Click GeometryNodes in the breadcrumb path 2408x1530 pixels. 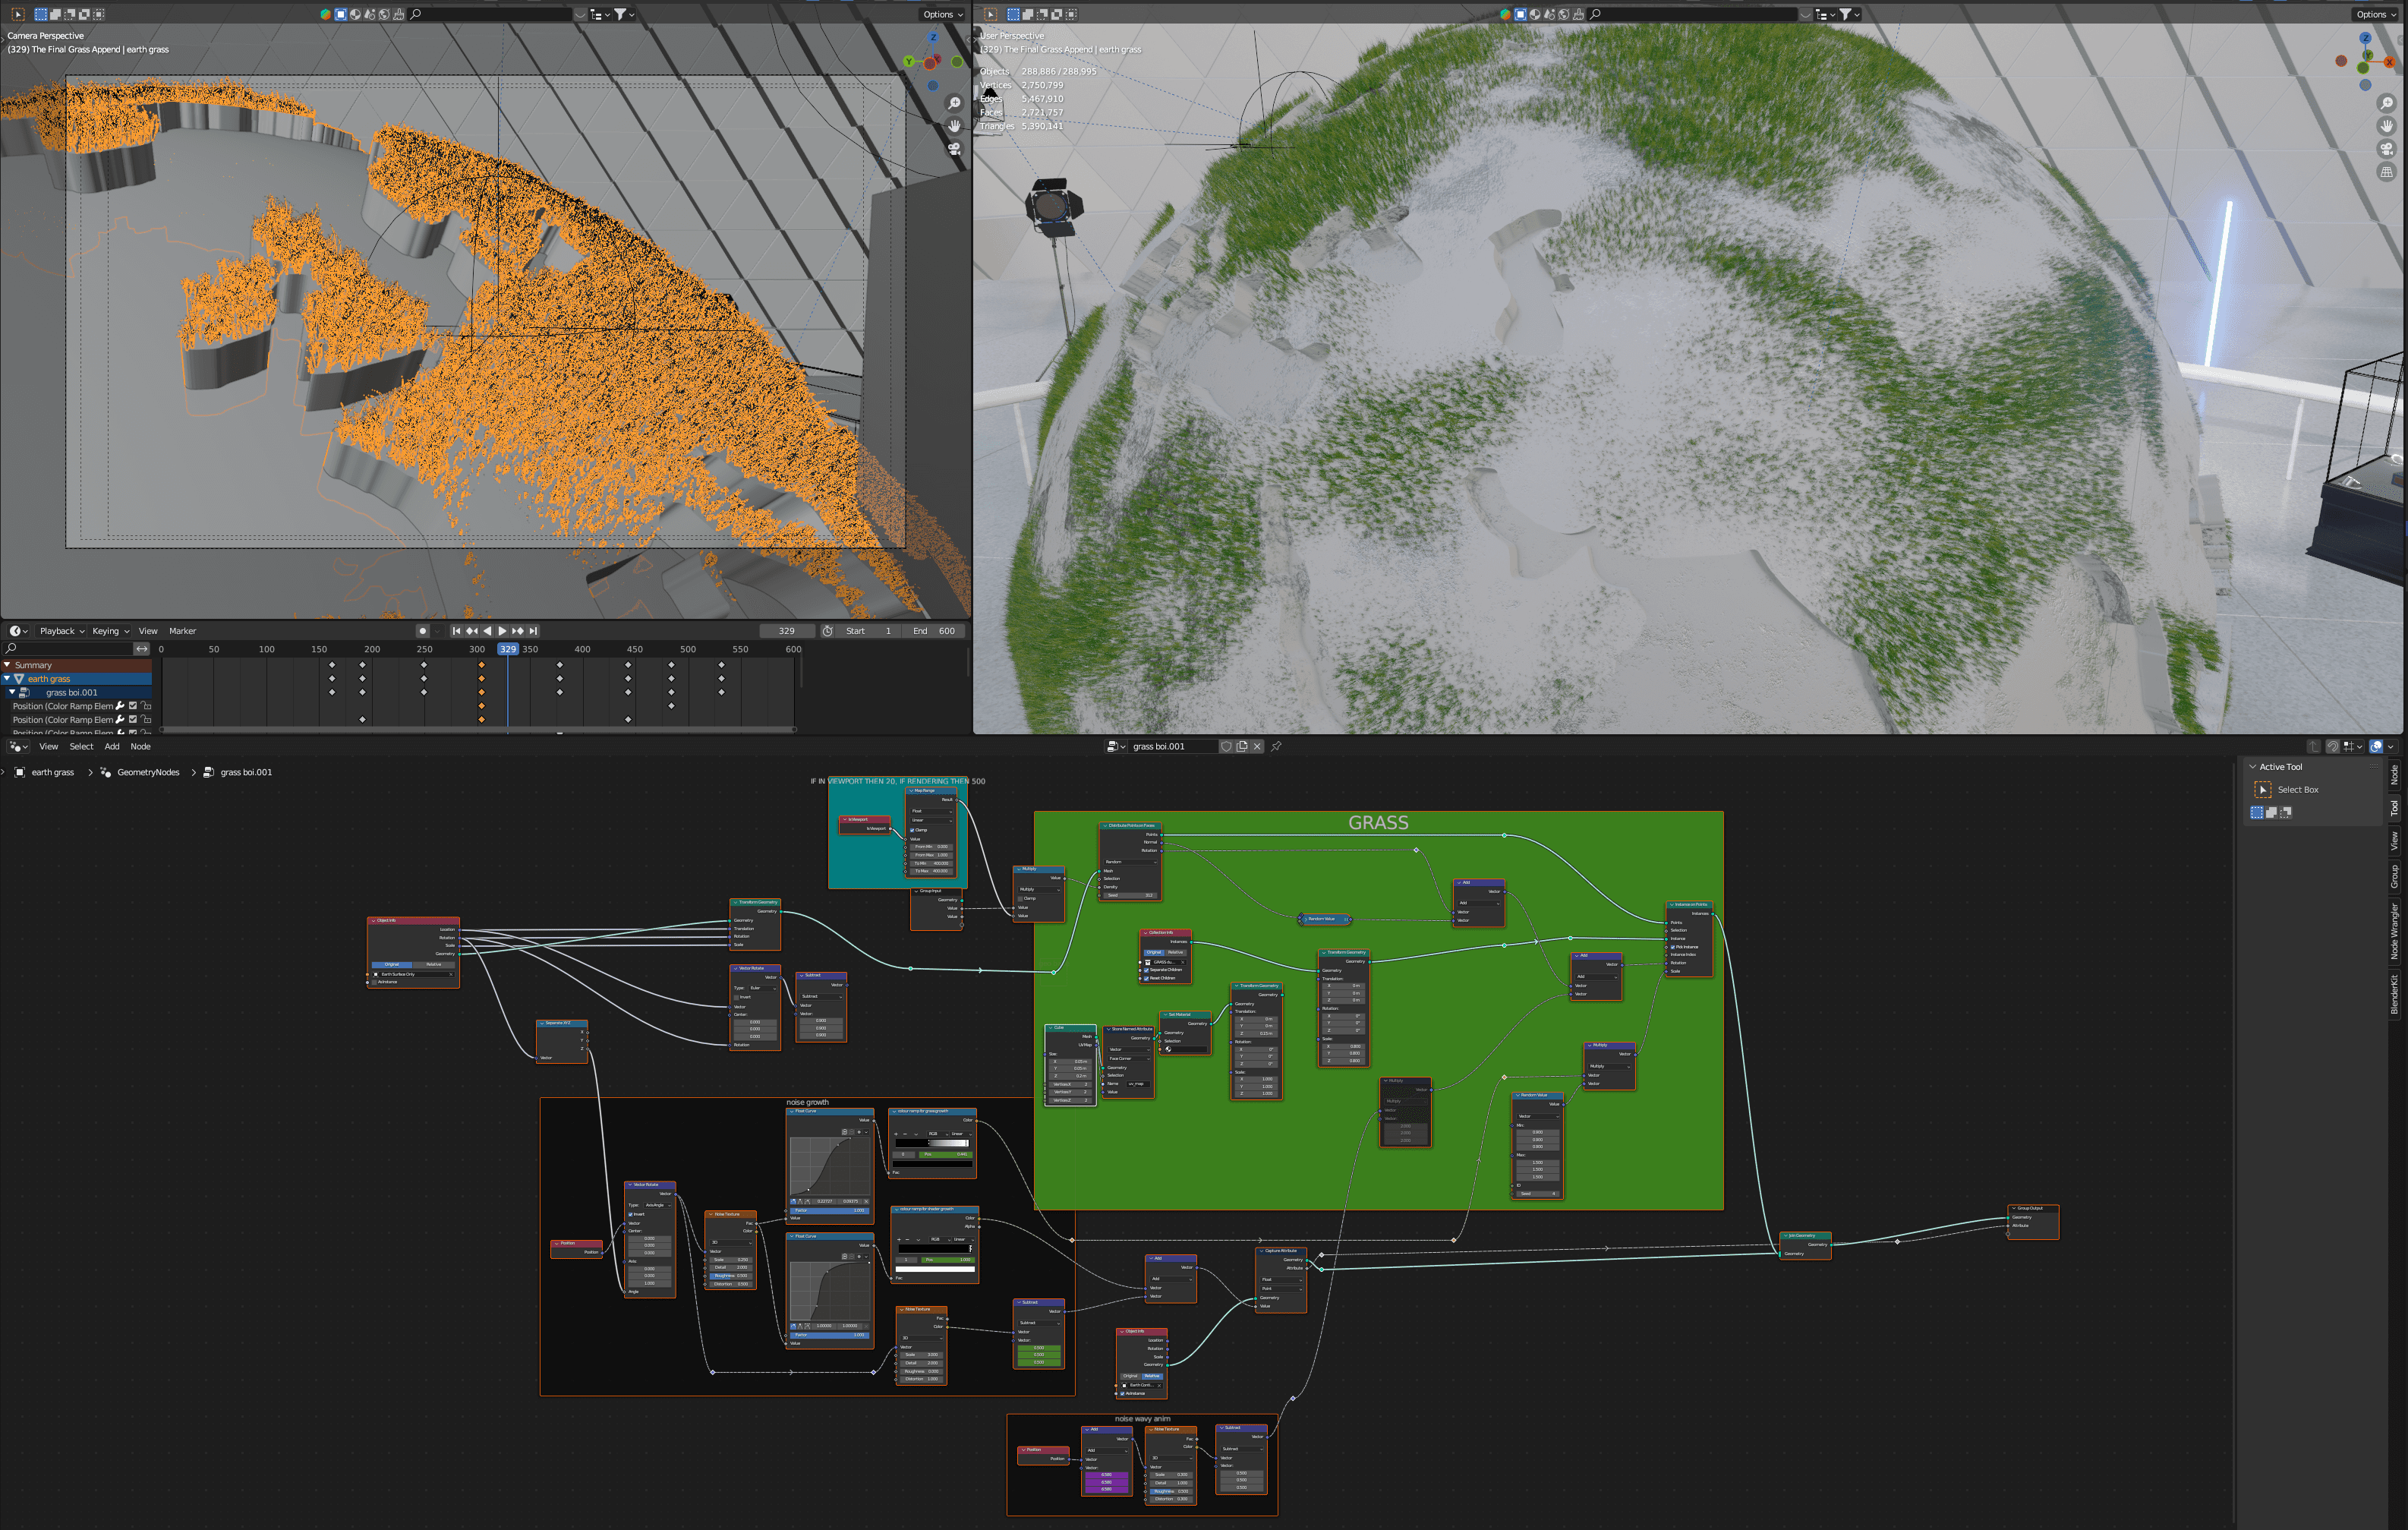pos(148,772)
